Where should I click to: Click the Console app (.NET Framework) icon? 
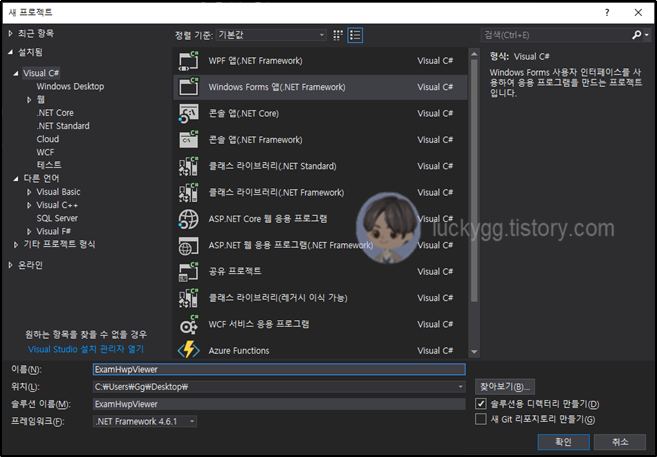point(189,139)
